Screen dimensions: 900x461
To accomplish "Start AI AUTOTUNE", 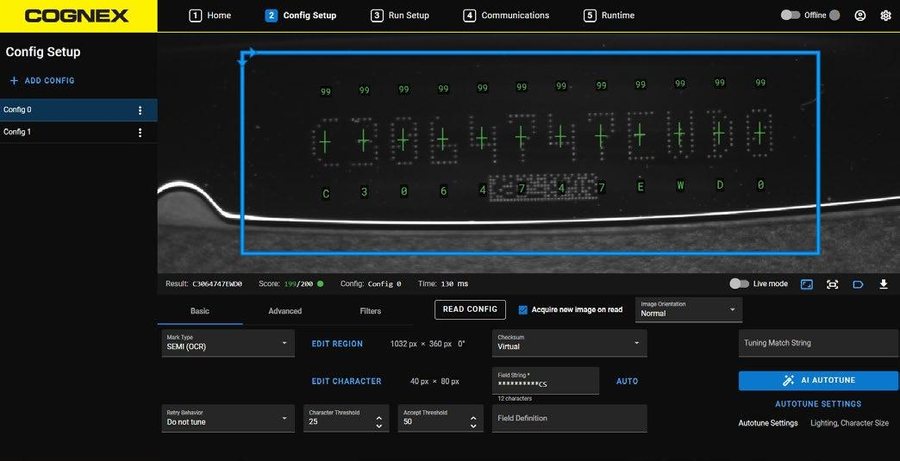I will 818,380.
